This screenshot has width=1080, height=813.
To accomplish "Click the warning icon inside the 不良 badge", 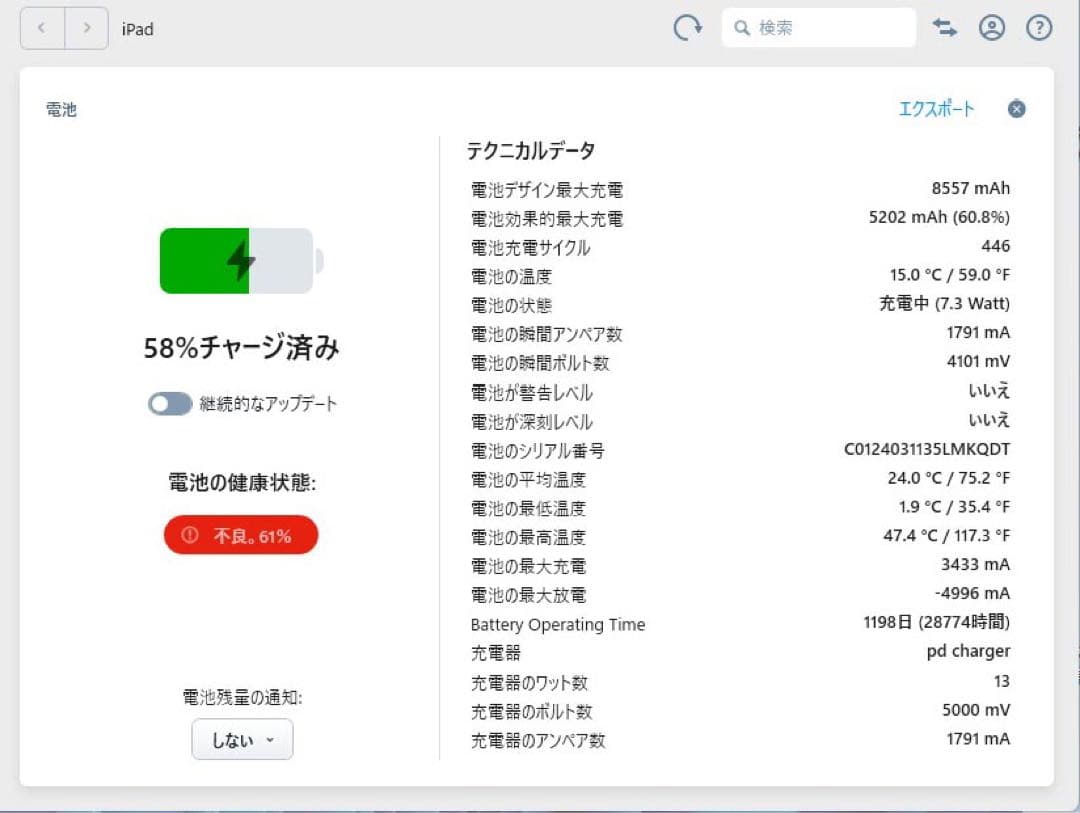I will coord(190,535).
